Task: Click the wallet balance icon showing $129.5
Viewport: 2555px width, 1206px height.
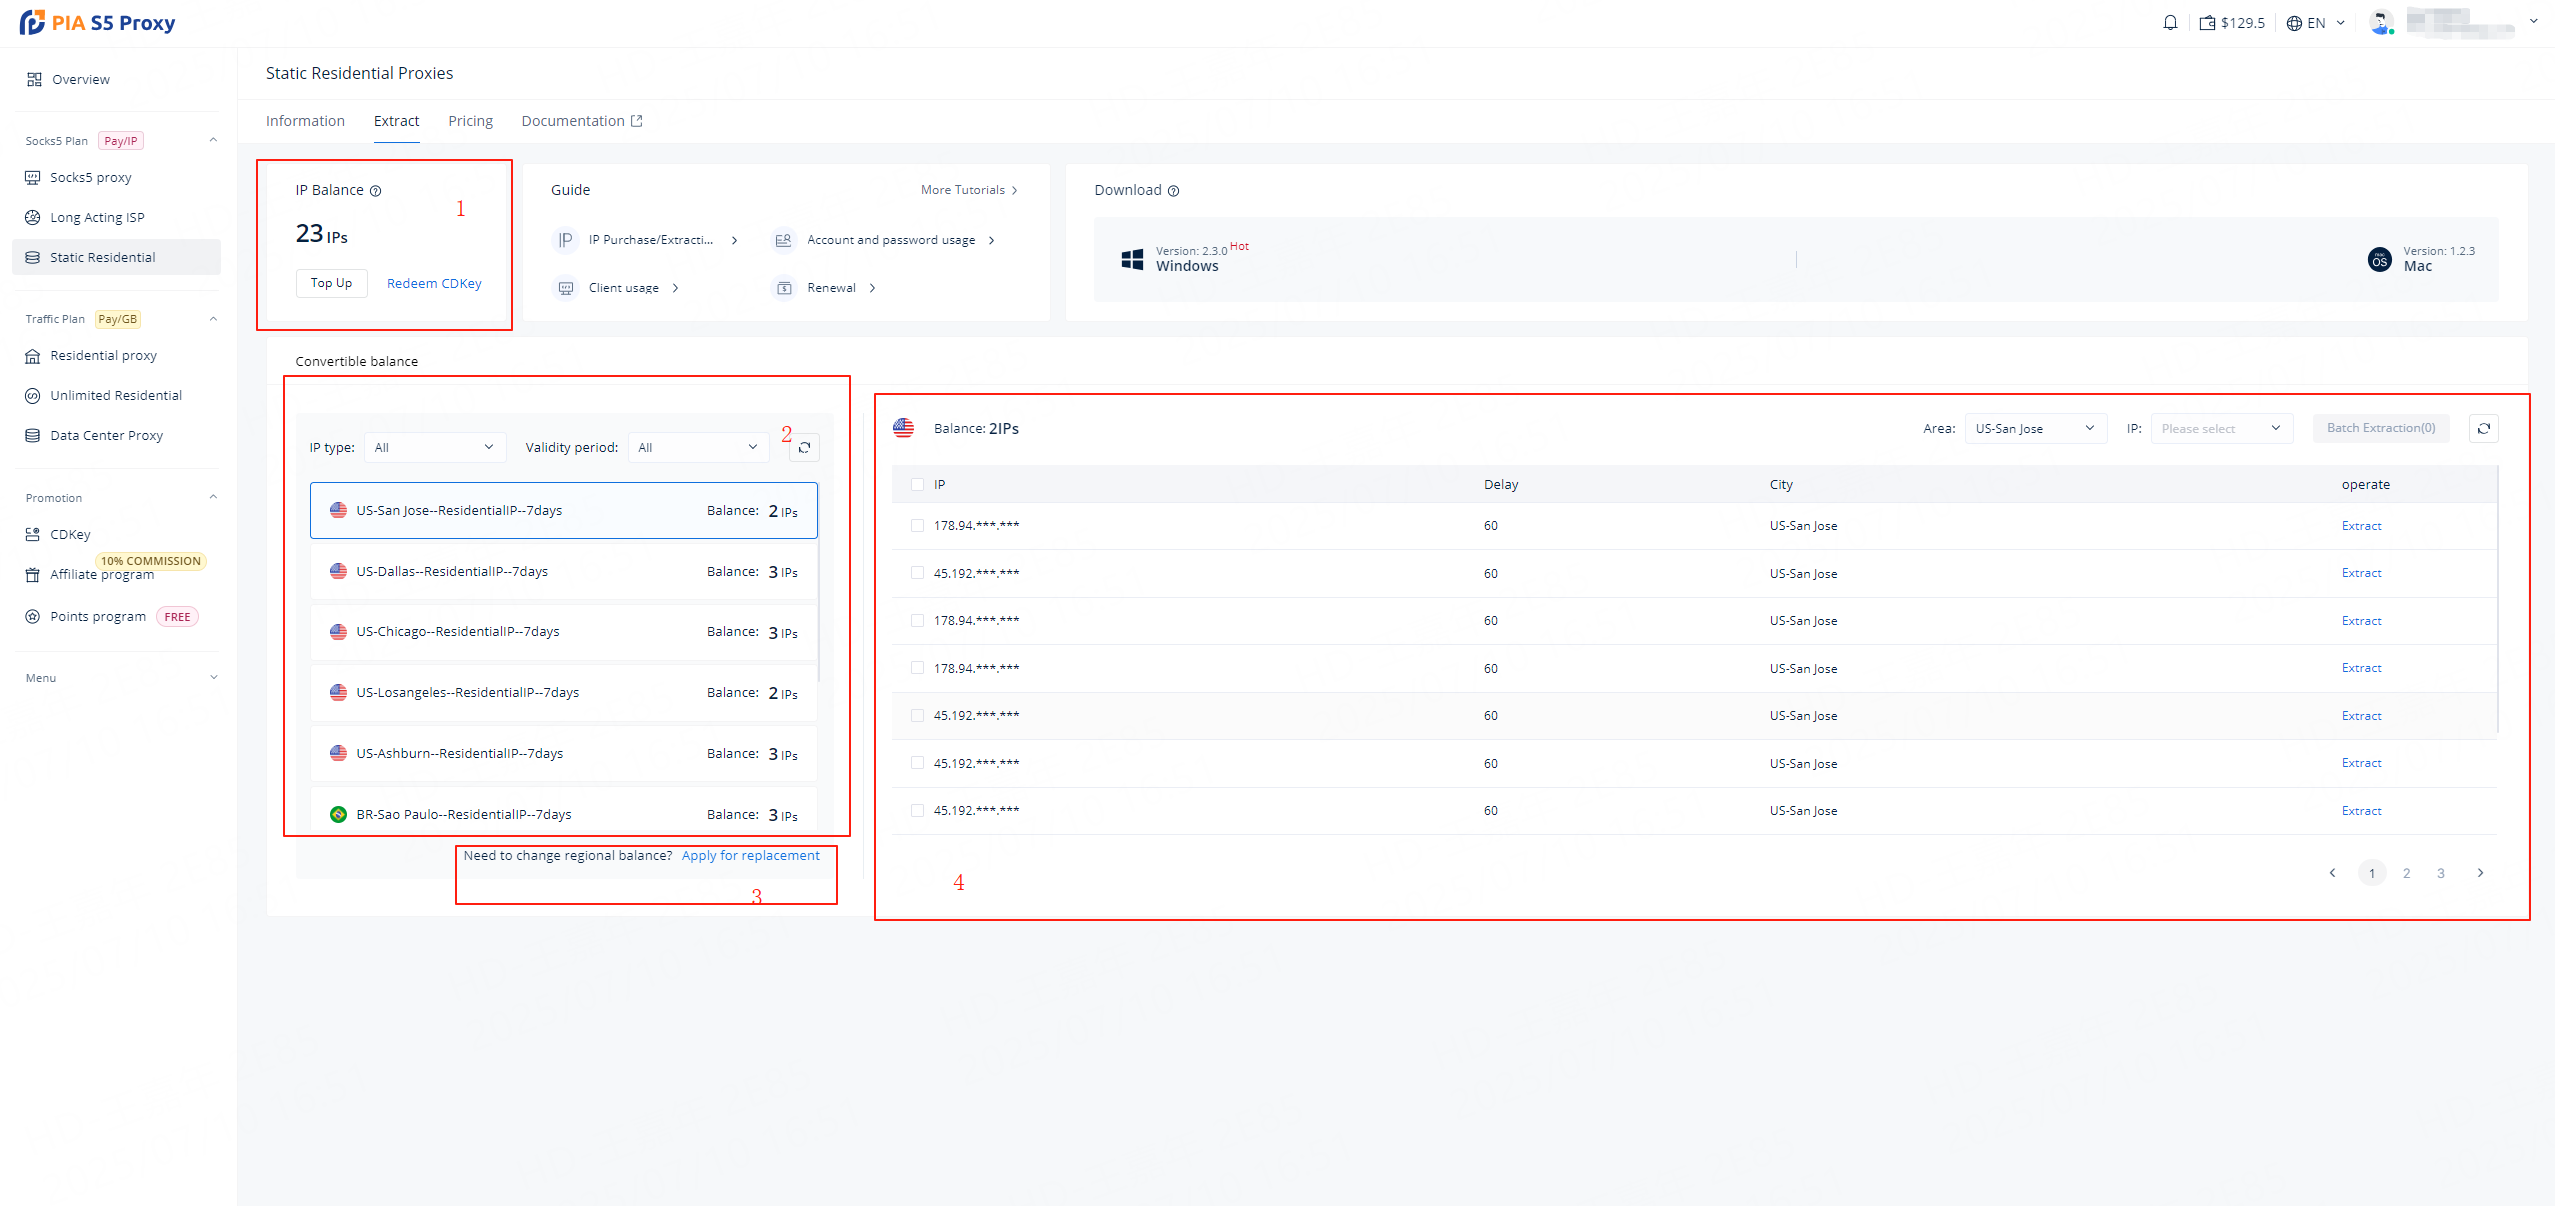Action: [2207, 23]
